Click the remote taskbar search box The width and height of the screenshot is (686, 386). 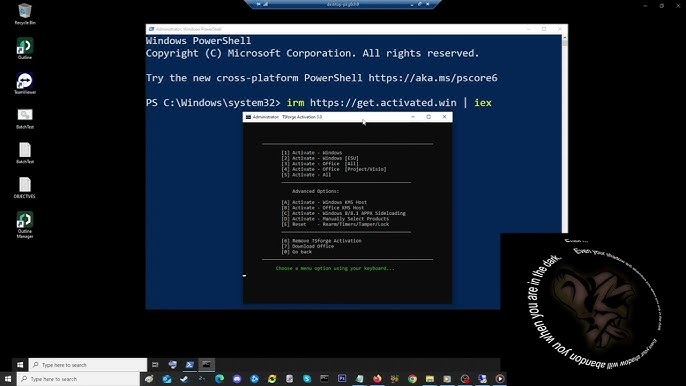(88, 365)
